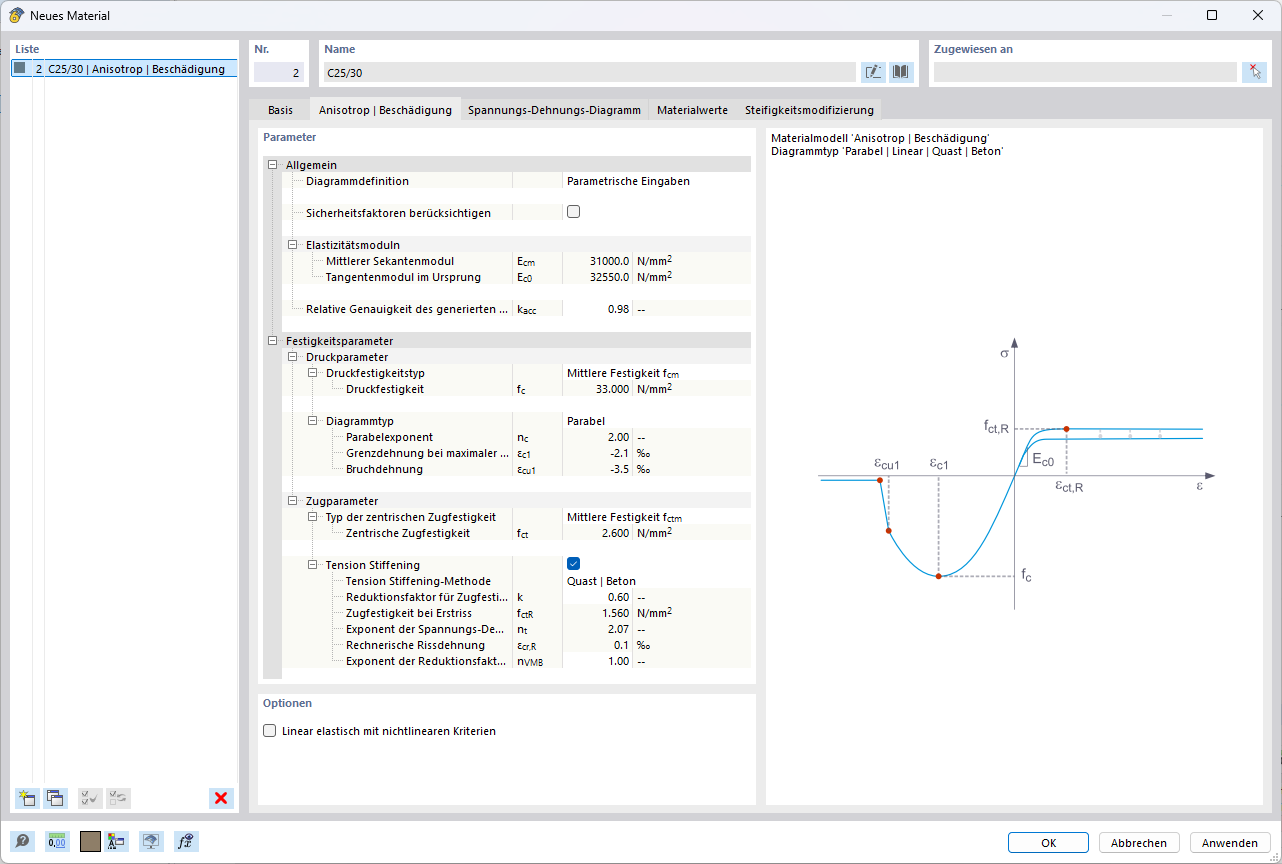1282x864 pixels.
Task: Click the color square of list item 2
Action: click(20, 69)
